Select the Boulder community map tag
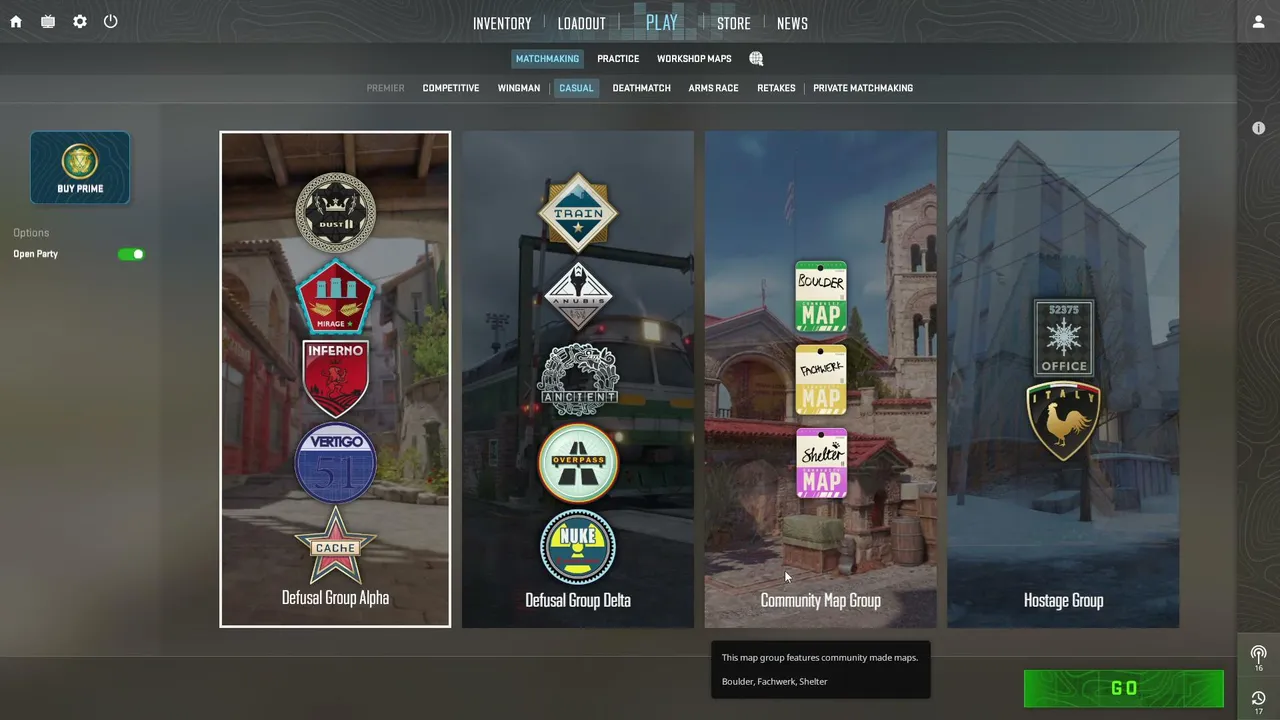The height and width of the screenshot is (720, 1280). click(821, 297)
